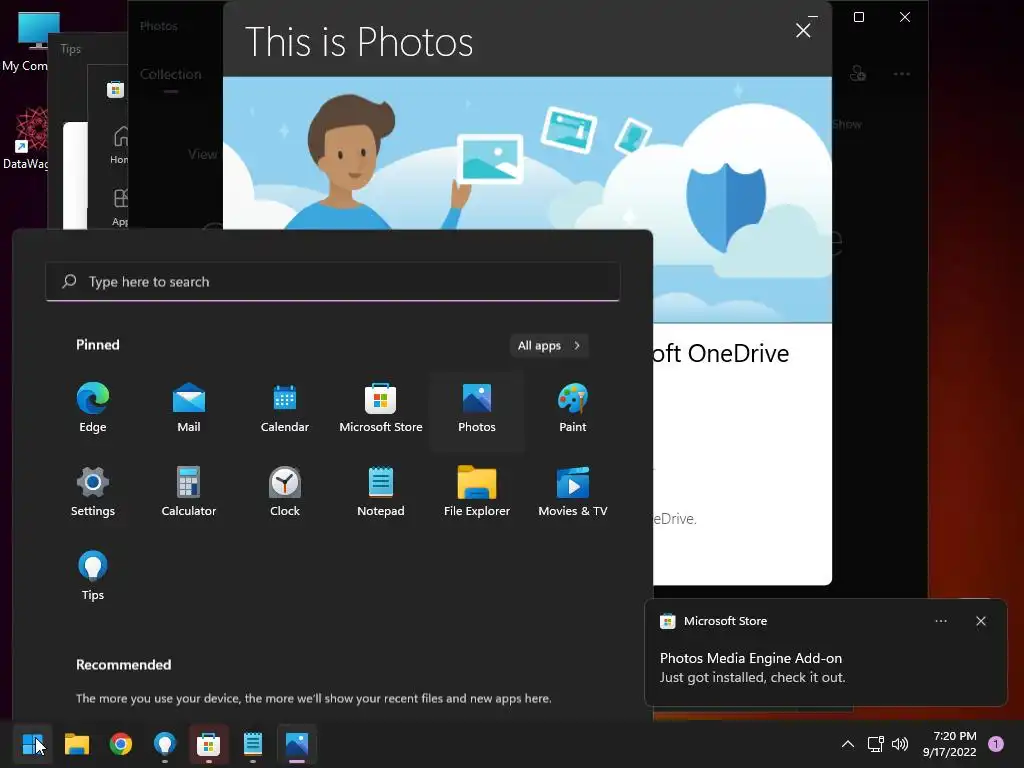The width and height of the screenshot is (1024, 768).
Task: Click the Type here to search box
Action: pos(332,281)
